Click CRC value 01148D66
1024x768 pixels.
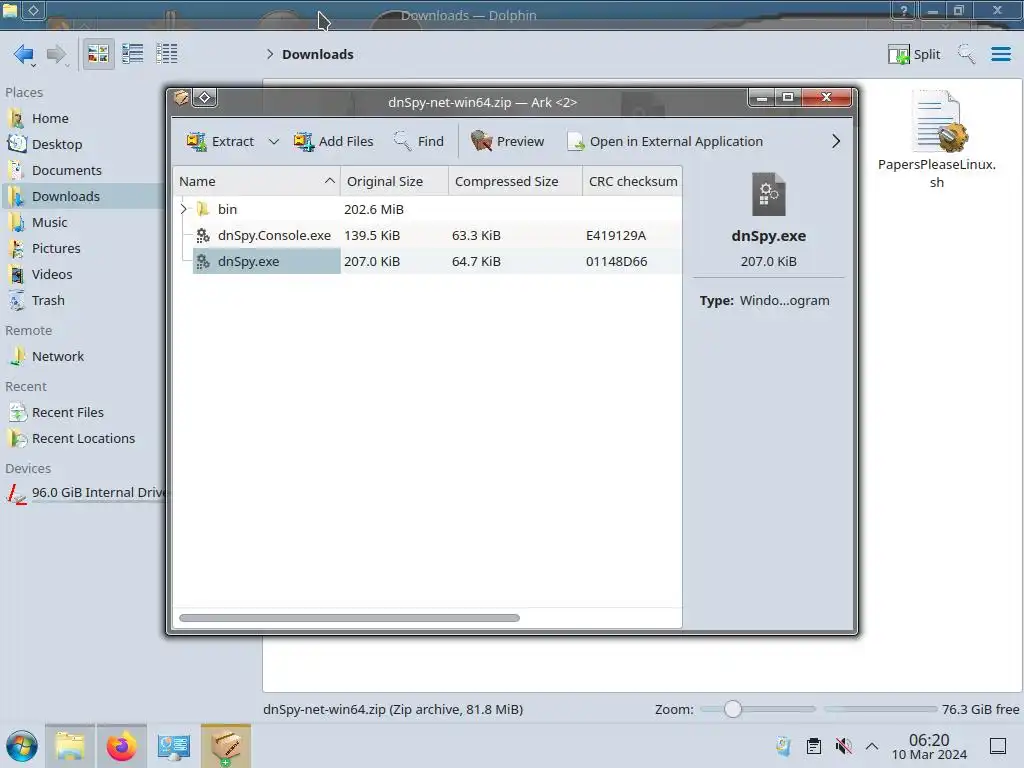(x=616, y=261)
